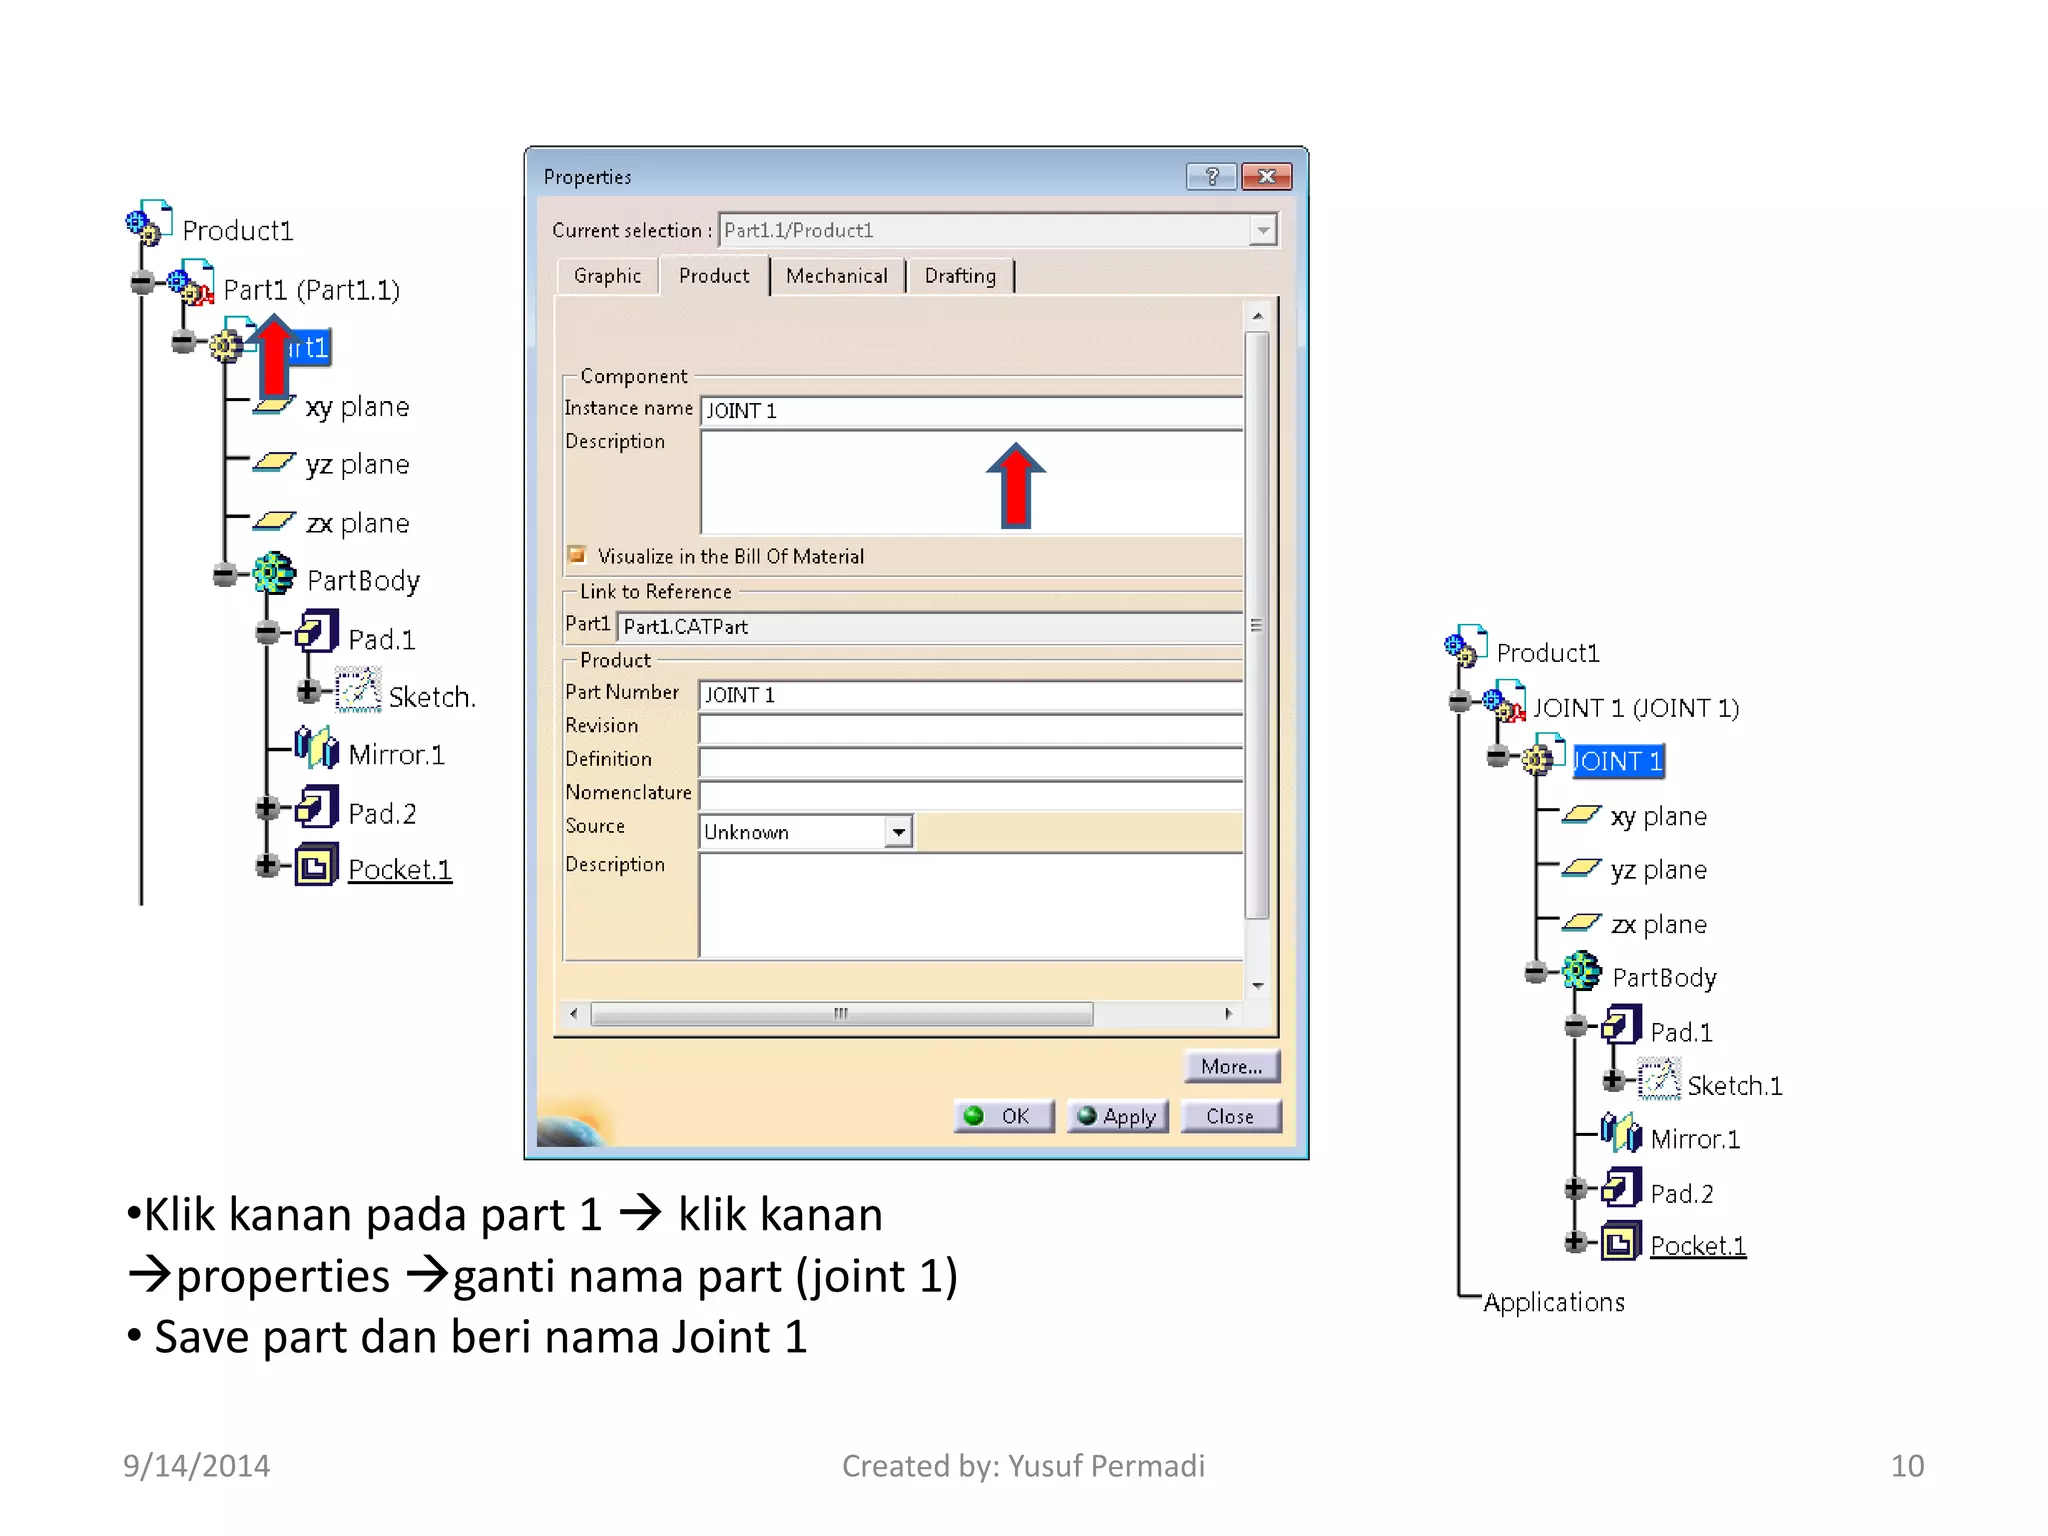Expand Pocket.1 node in left tree
Viewport: 2048px width, 1536px height.
[267, 865]
